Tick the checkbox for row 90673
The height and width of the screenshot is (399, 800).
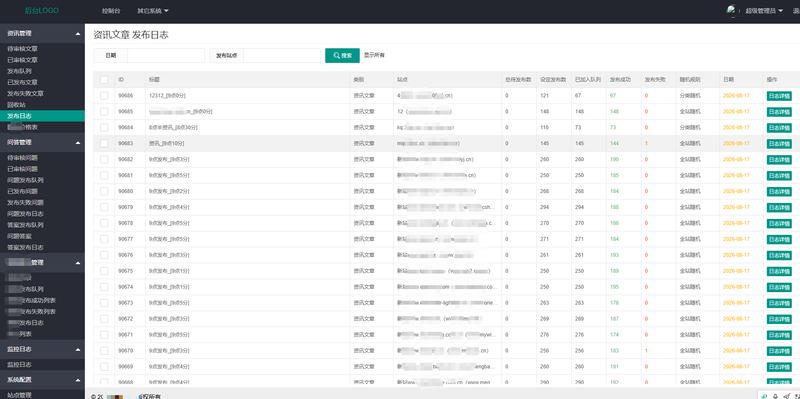pos(104,303)
